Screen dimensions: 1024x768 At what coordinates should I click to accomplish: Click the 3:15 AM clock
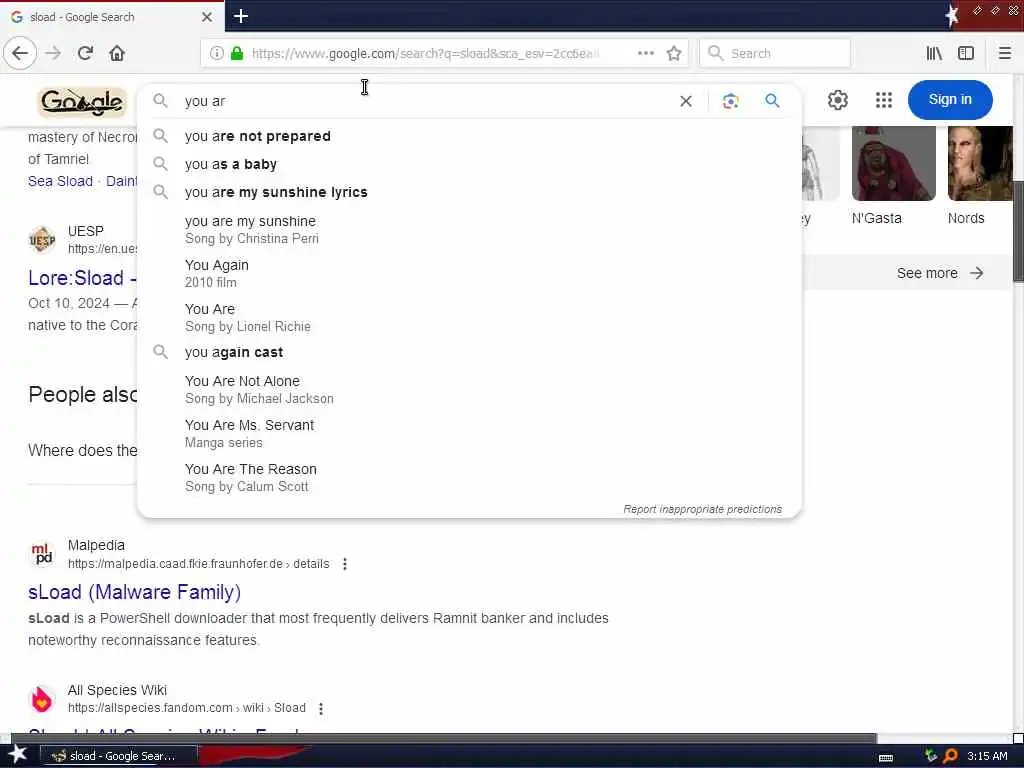point(987,756)
